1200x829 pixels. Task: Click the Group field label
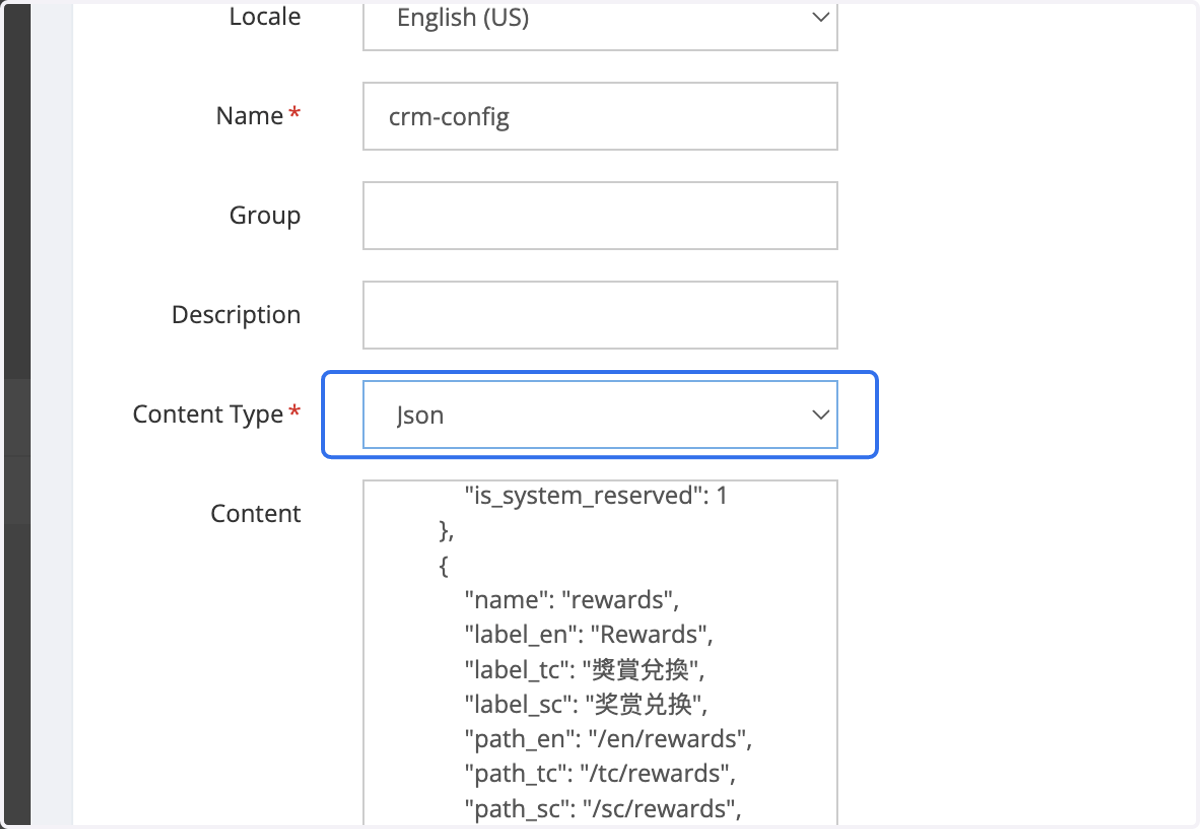(x=265, y=216)
